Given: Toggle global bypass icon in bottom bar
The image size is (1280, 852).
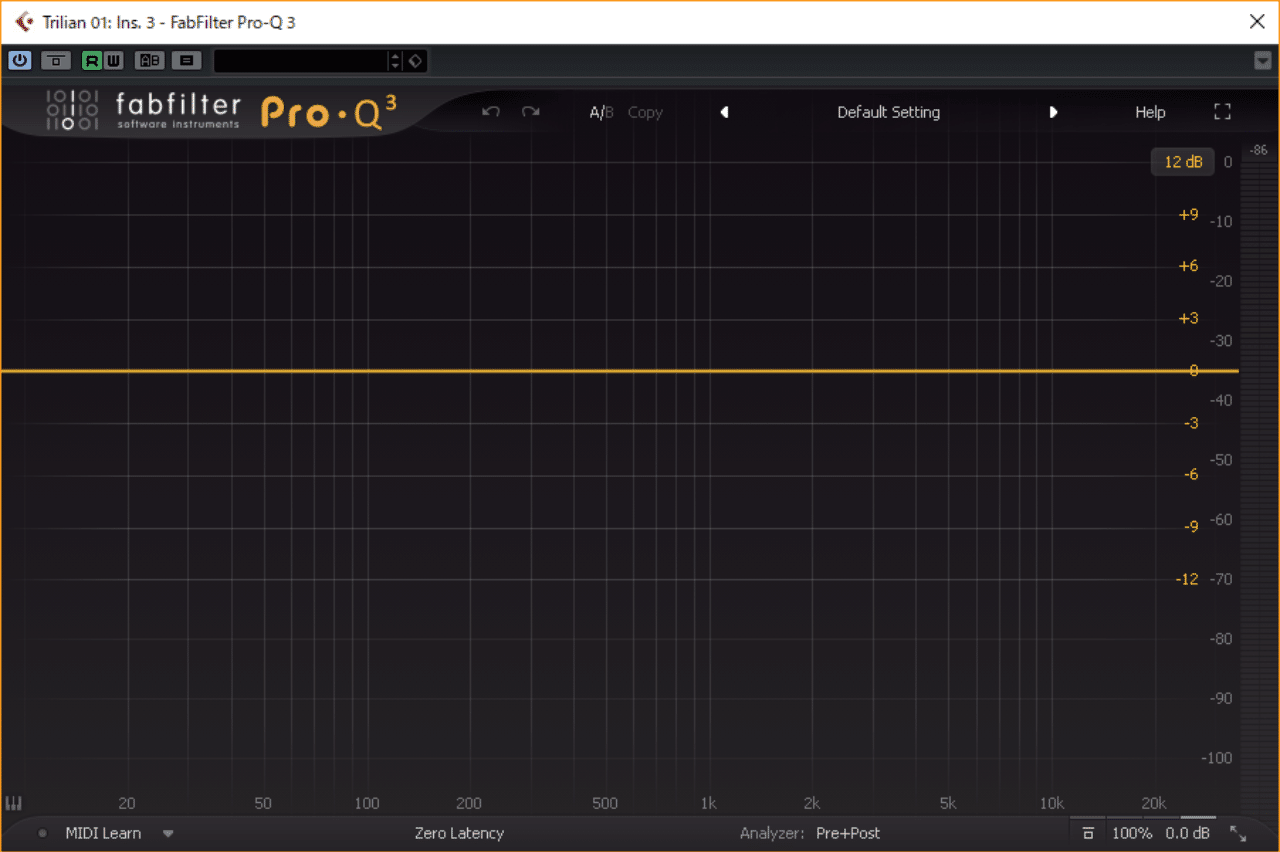Looking at the screenshot, I should 1088,833.
